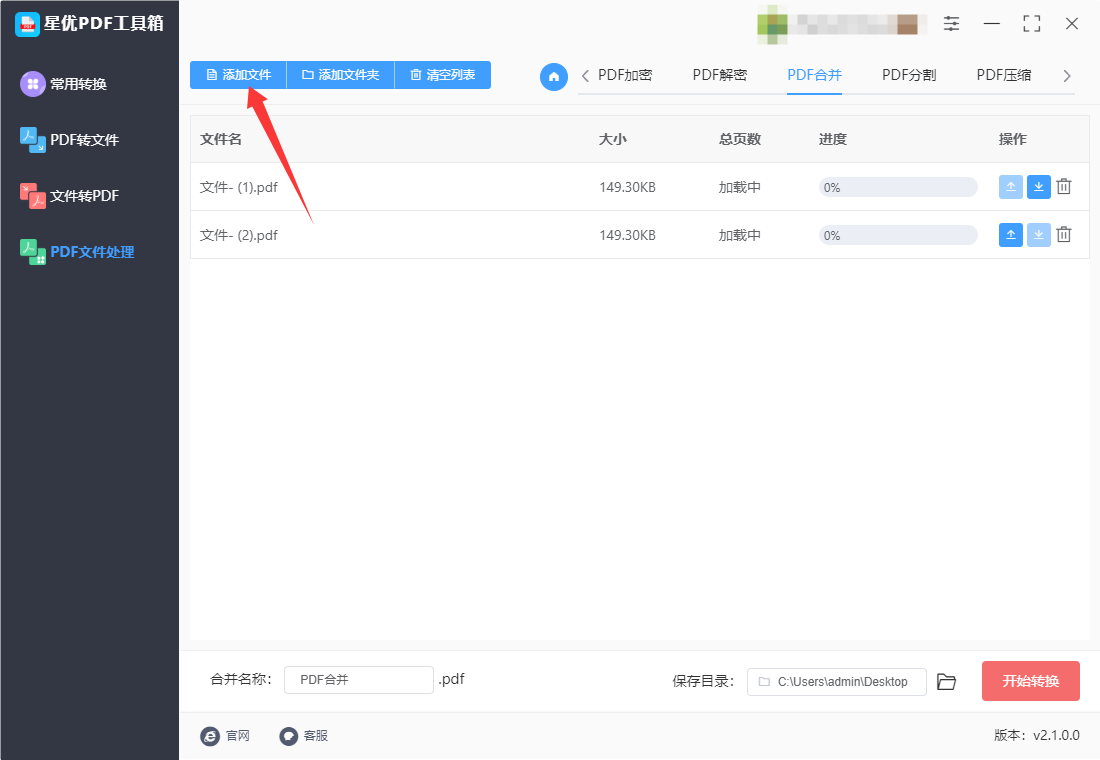Switch to the PDF加密 tab
The height and width of the screenshot is (760, 1100).
coord(625,75)
